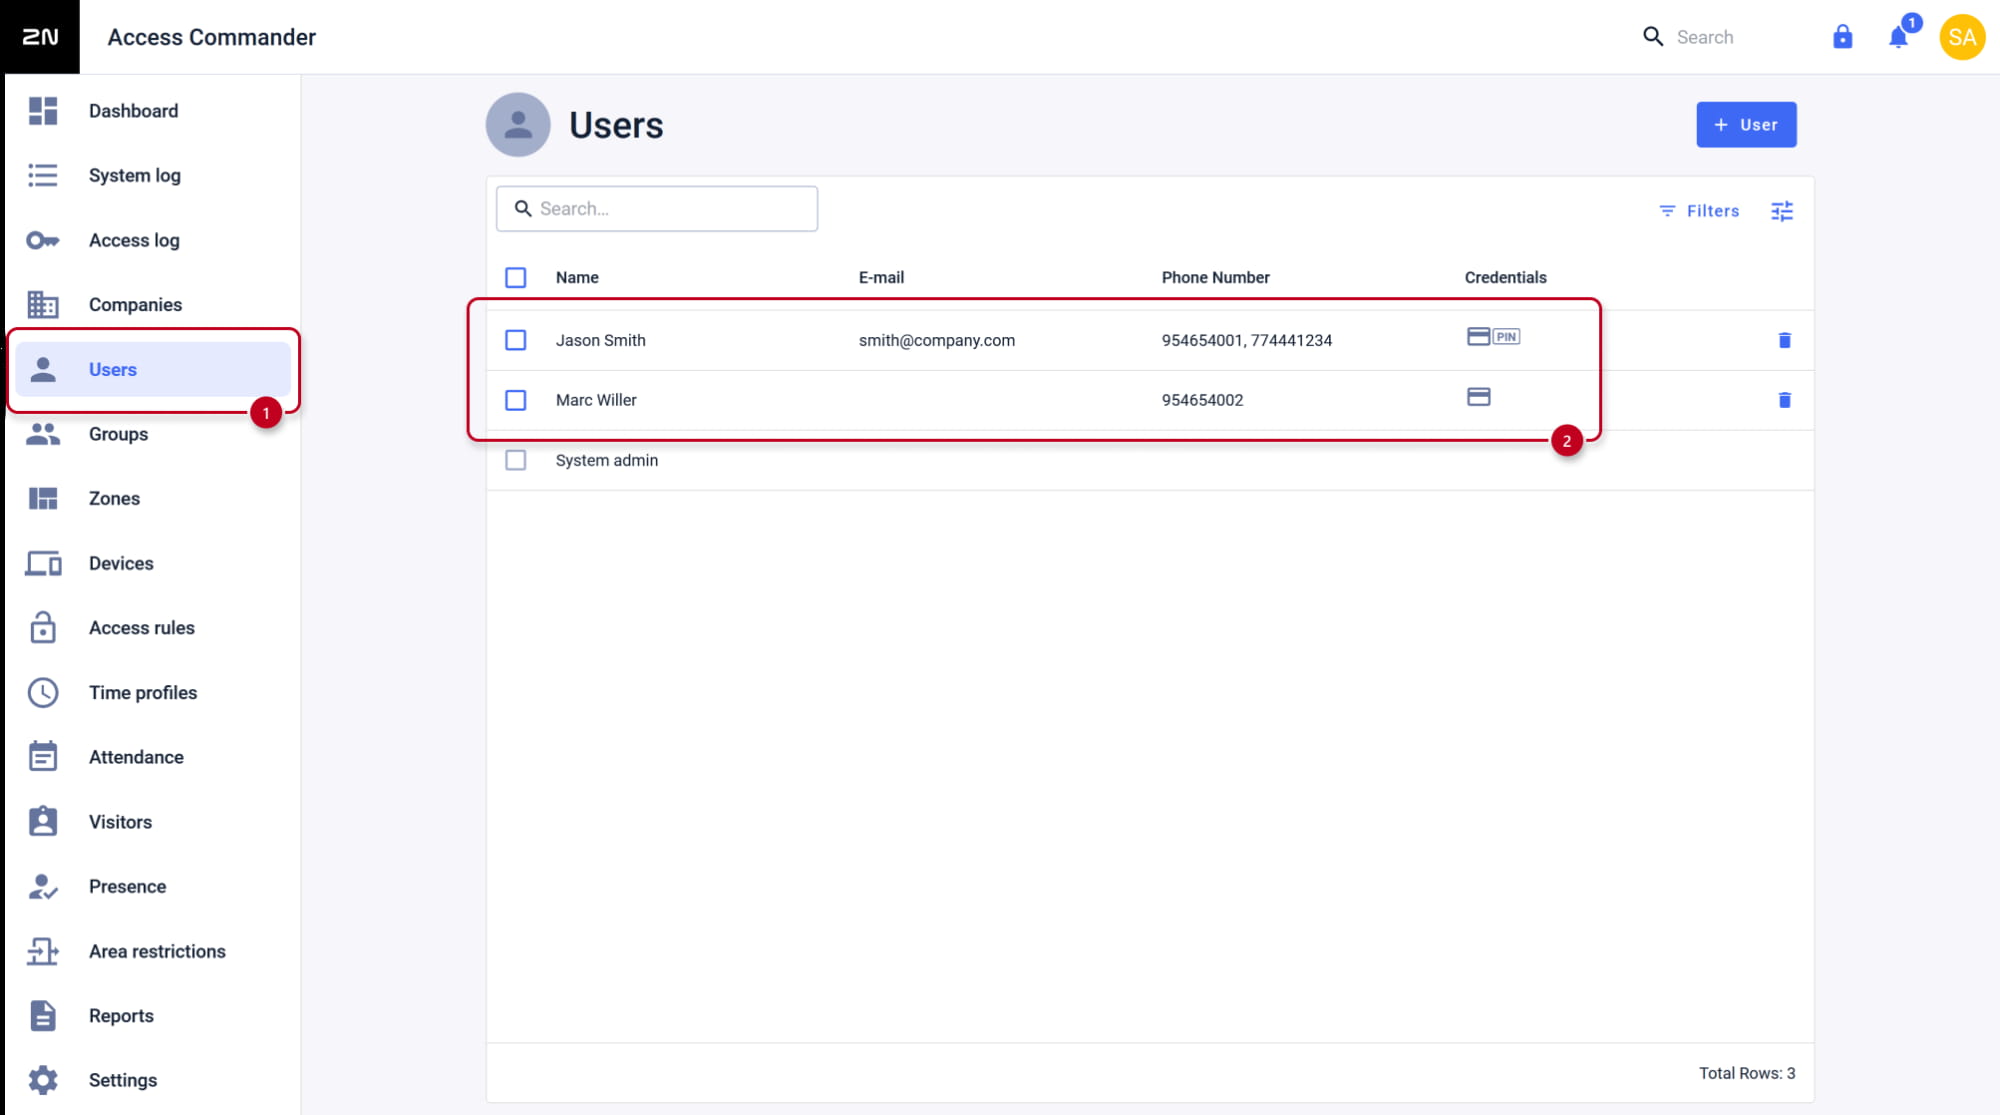The image size is (2000, 1115).
Task: Click the Access log key icon
Action: [43, 240]
